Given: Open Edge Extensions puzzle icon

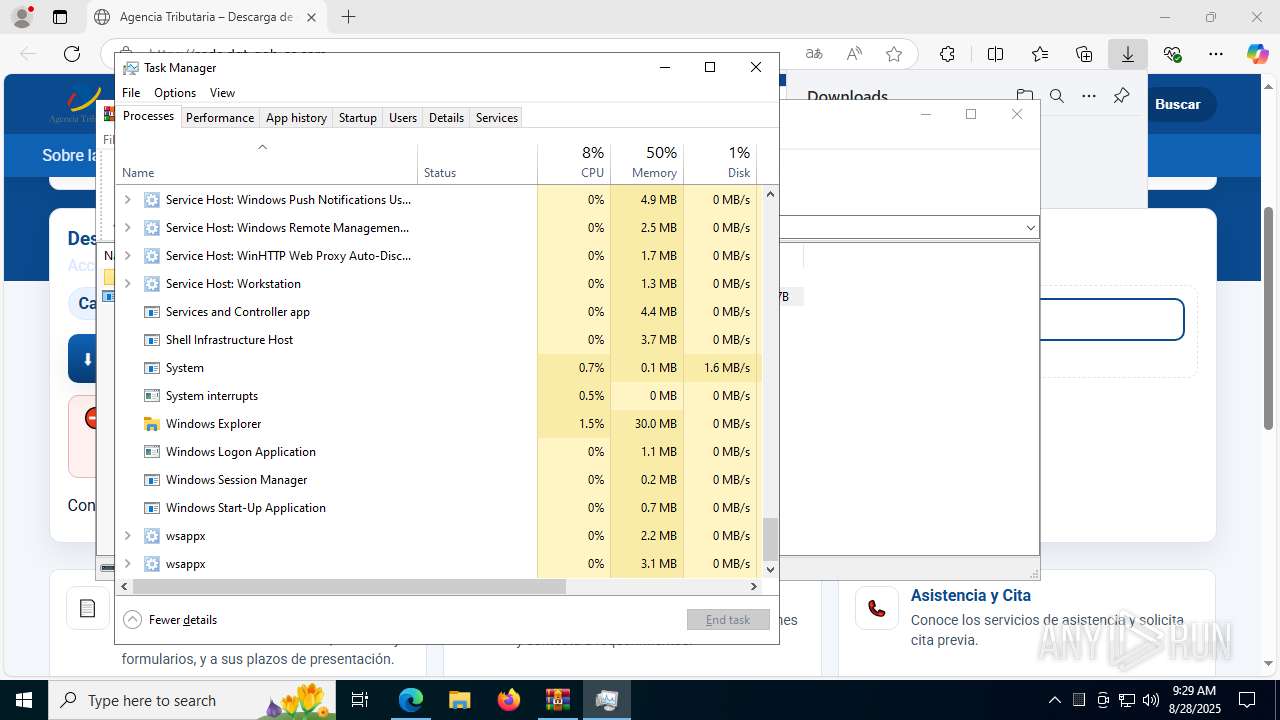Looking at the screenshot, I should point(947,54).
